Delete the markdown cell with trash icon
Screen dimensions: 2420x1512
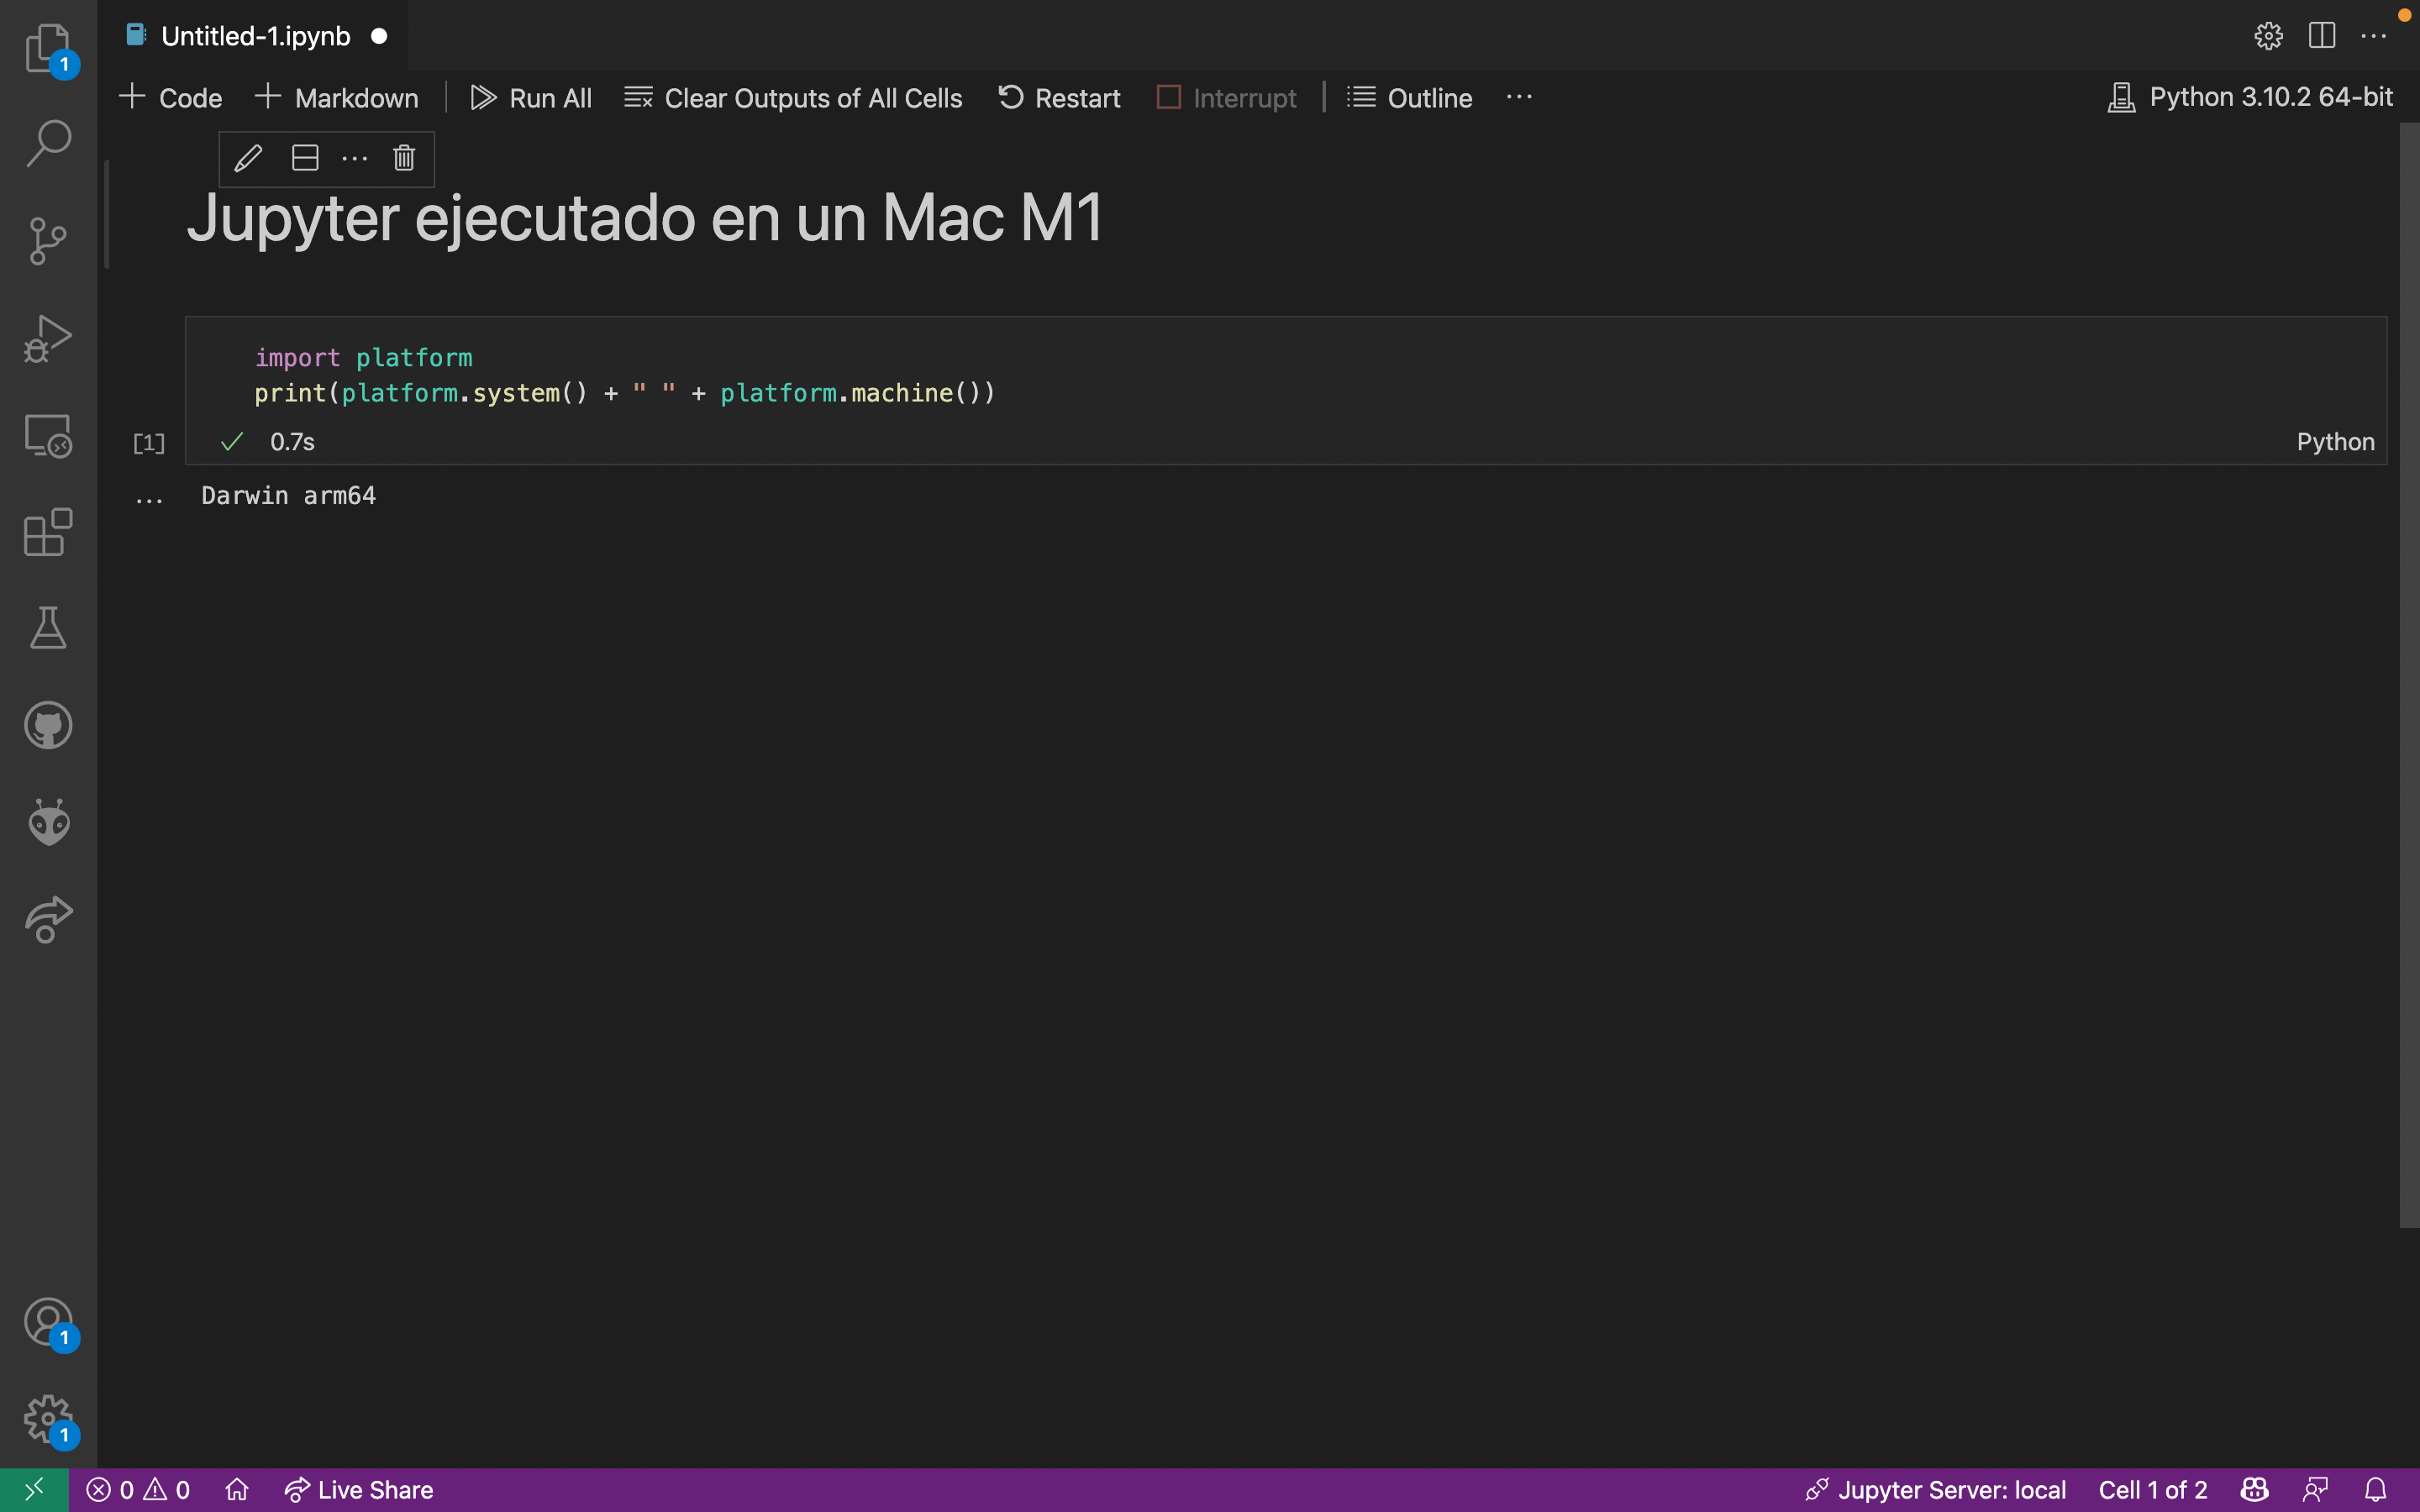point(404,158)
